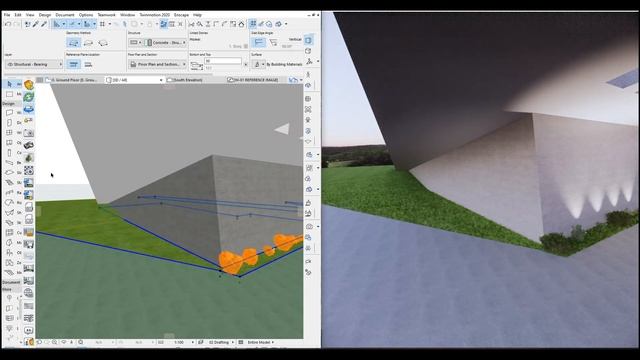The image size is (640, 360).
Task: Select the syringe inject parameters icon
Action: [x=44, y=24]
